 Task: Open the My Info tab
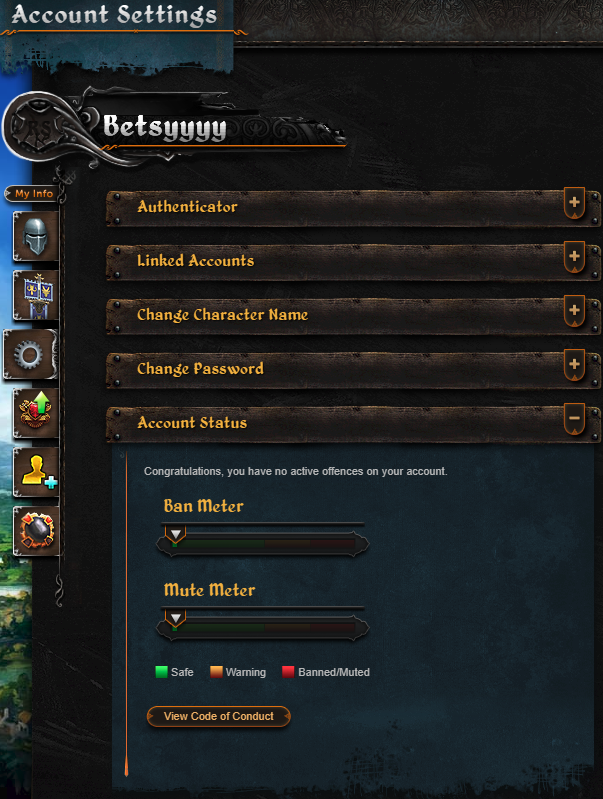click(x=31, y=194)
